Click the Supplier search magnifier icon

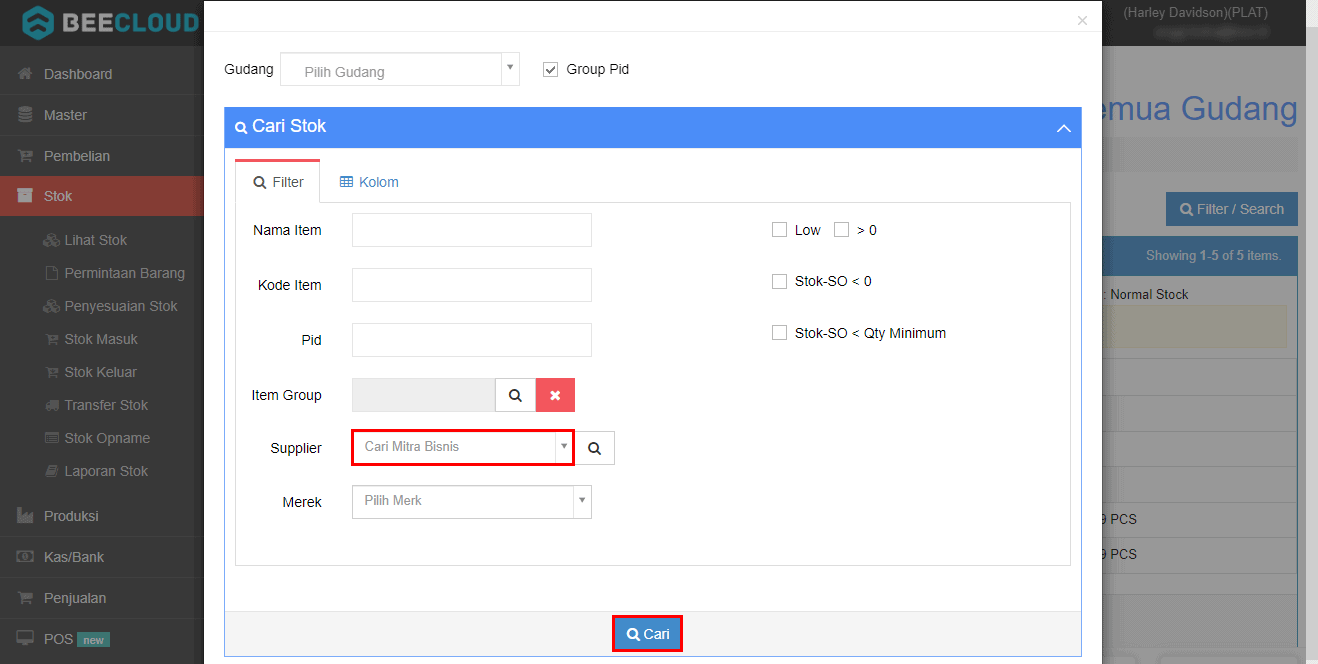(x=594, y=448)
